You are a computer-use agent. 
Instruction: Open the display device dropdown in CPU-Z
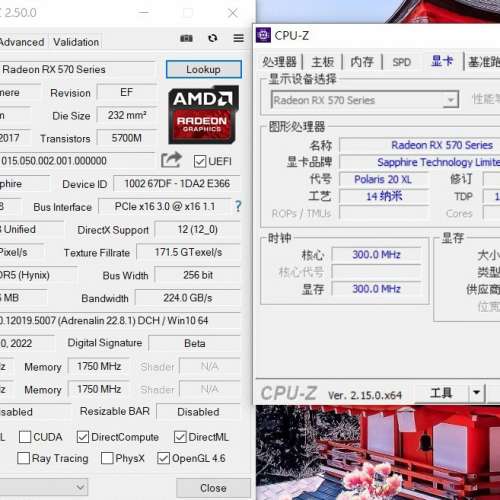451,100
